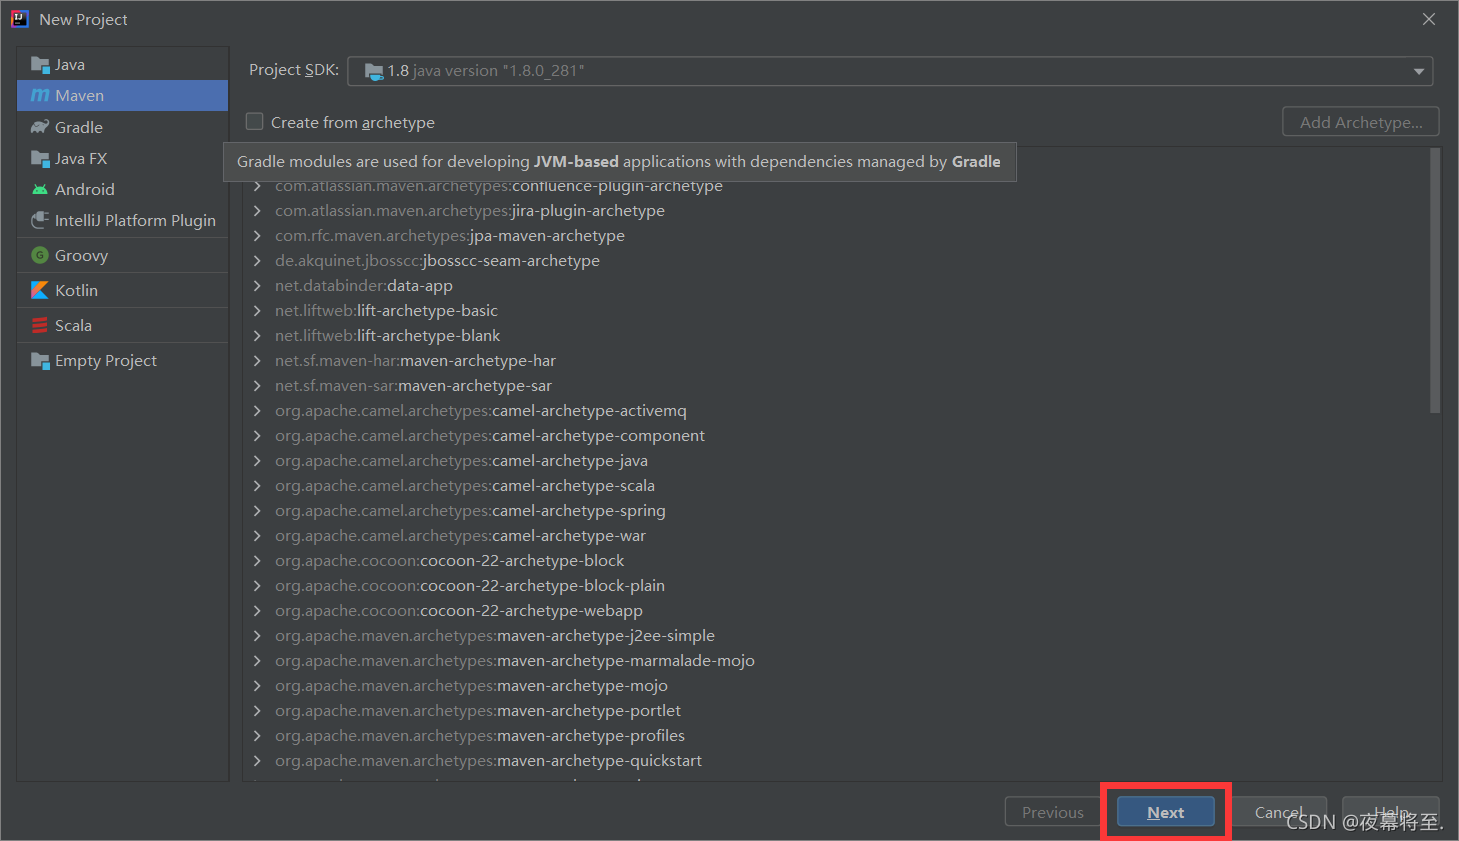Click the red Scala icon
The width and height of the screenshot is (1459, 841).
[40, 325]
